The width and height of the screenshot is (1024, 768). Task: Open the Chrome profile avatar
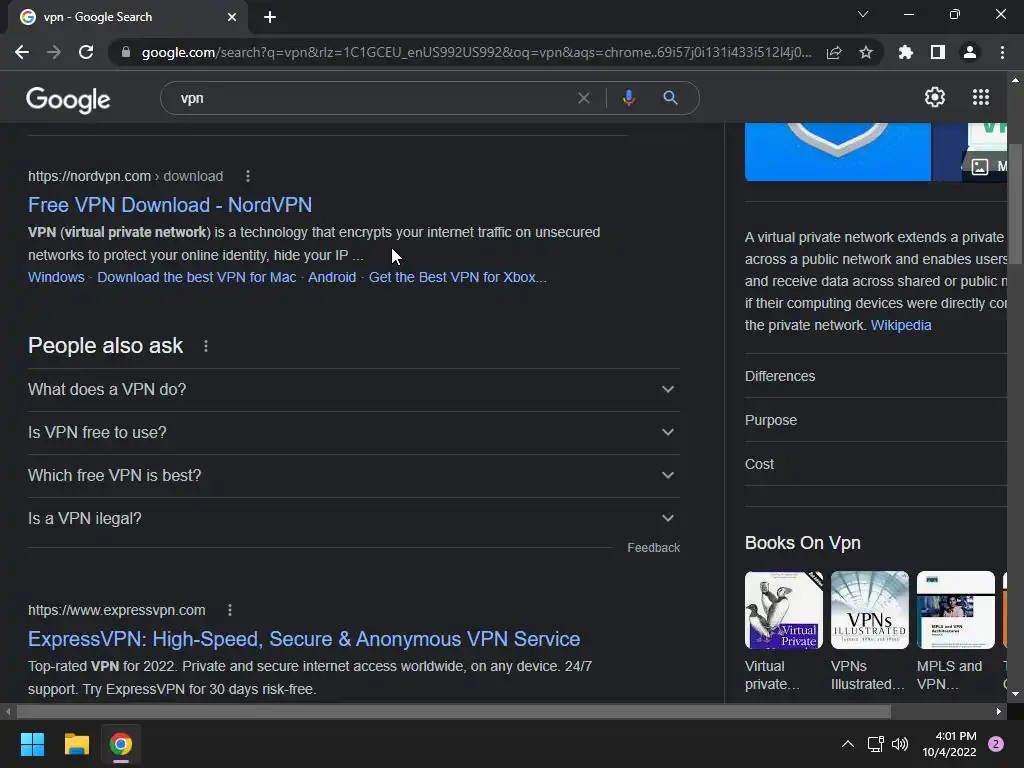pyautogui.click(x=970, y=52)
